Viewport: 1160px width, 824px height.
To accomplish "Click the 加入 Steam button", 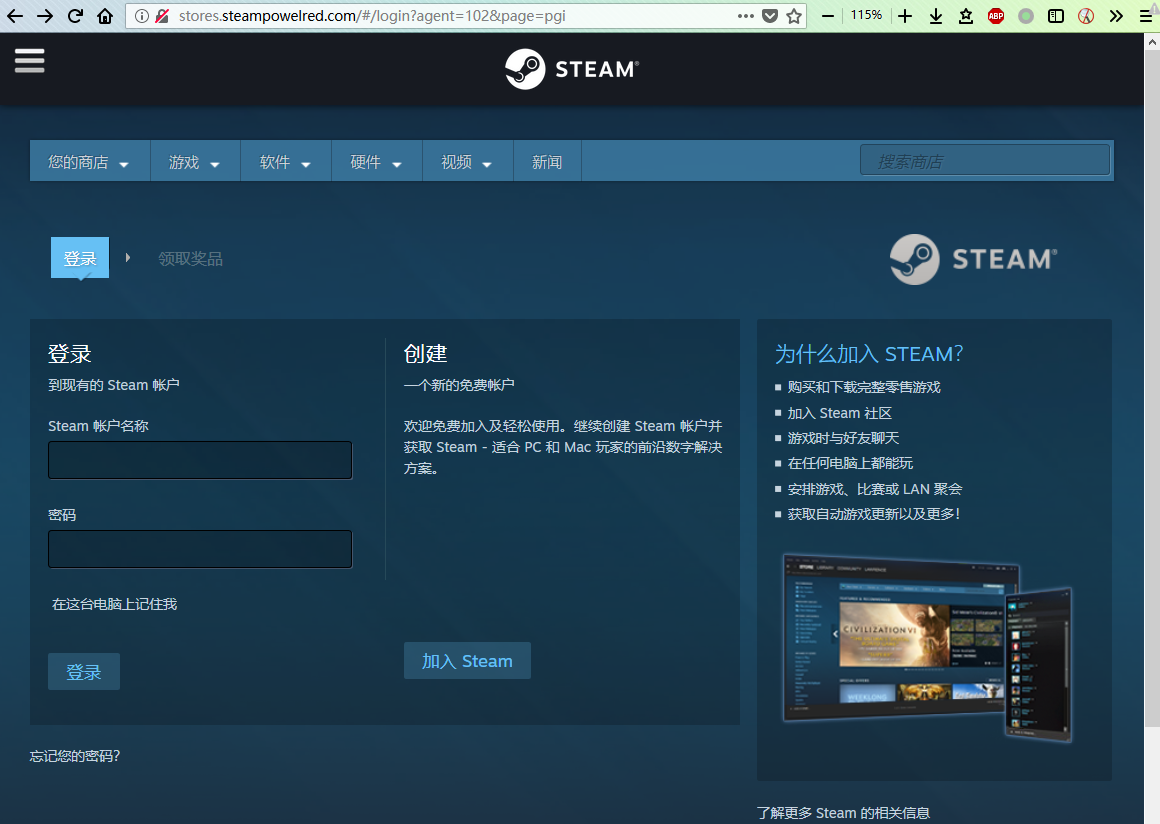I will 467,661.
